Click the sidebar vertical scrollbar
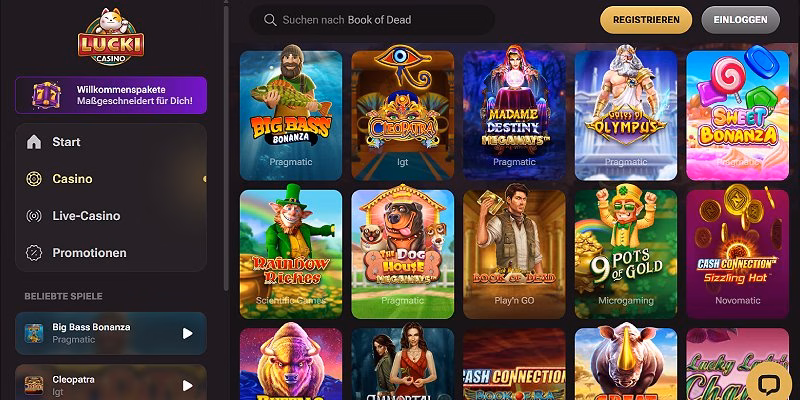Screen dimensions: 800x400 [x=226, y=145]
